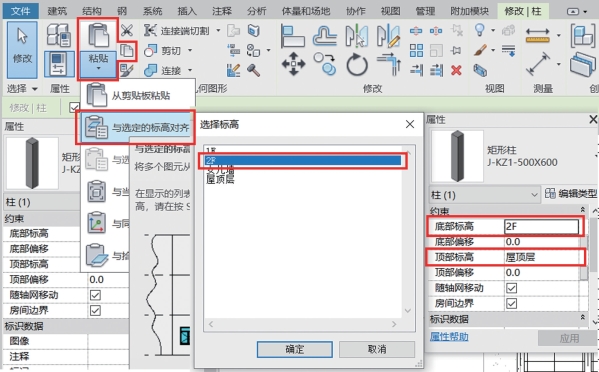Switch to the 附加模块 ribbon tab
The image size is (599, 372).
(x=469, y=11)
